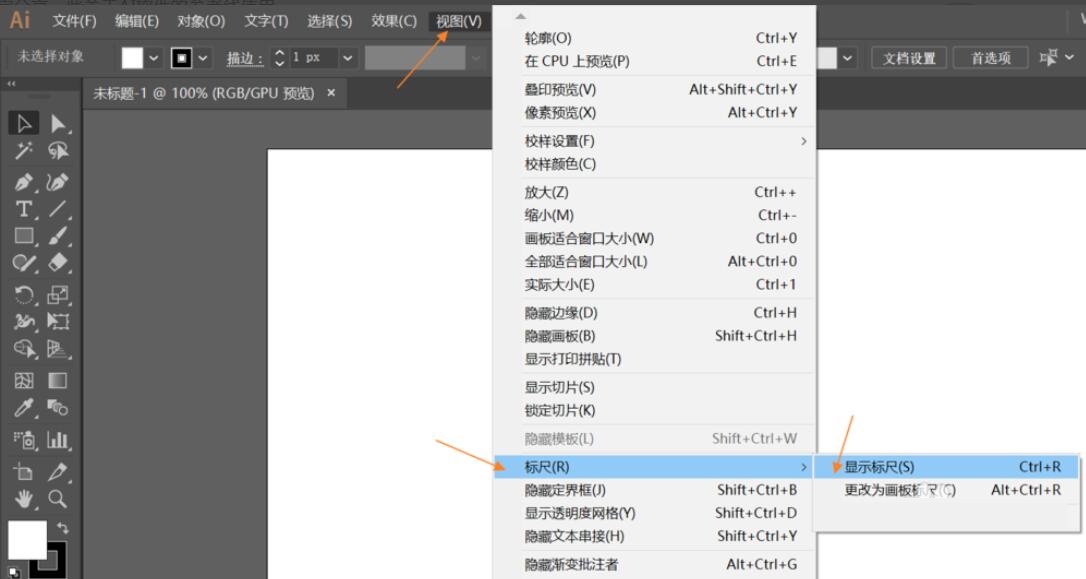The width and height of the screenshot is (1086, 579).
Task: Select the Gradient tool
Action: (x=57, y=380)
